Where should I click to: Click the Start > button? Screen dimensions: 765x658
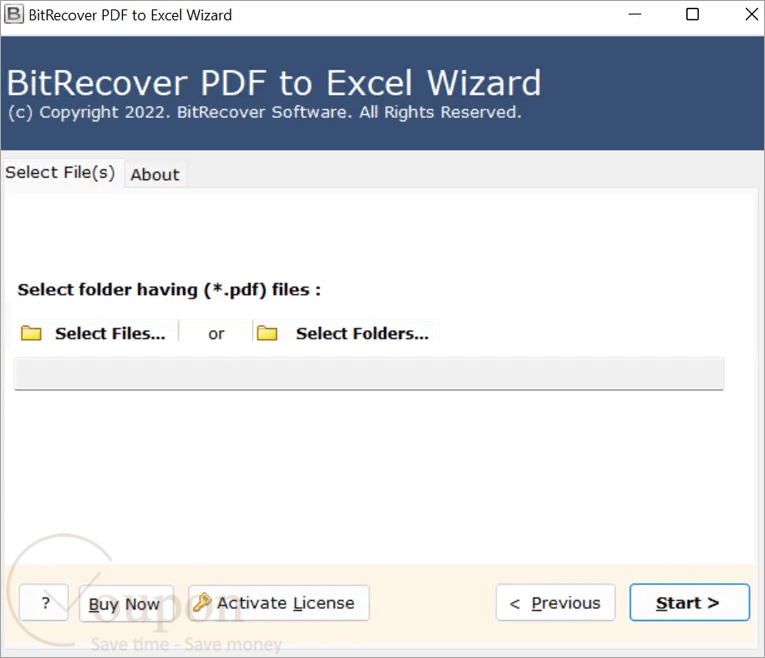pos(689,603)
